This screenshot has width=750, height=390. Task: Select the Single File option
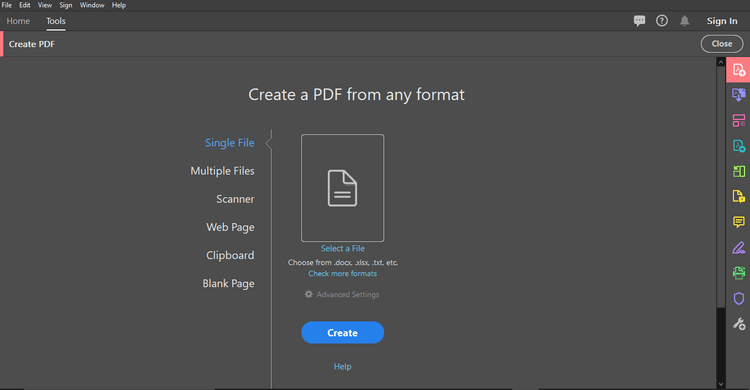coord(230,143)
